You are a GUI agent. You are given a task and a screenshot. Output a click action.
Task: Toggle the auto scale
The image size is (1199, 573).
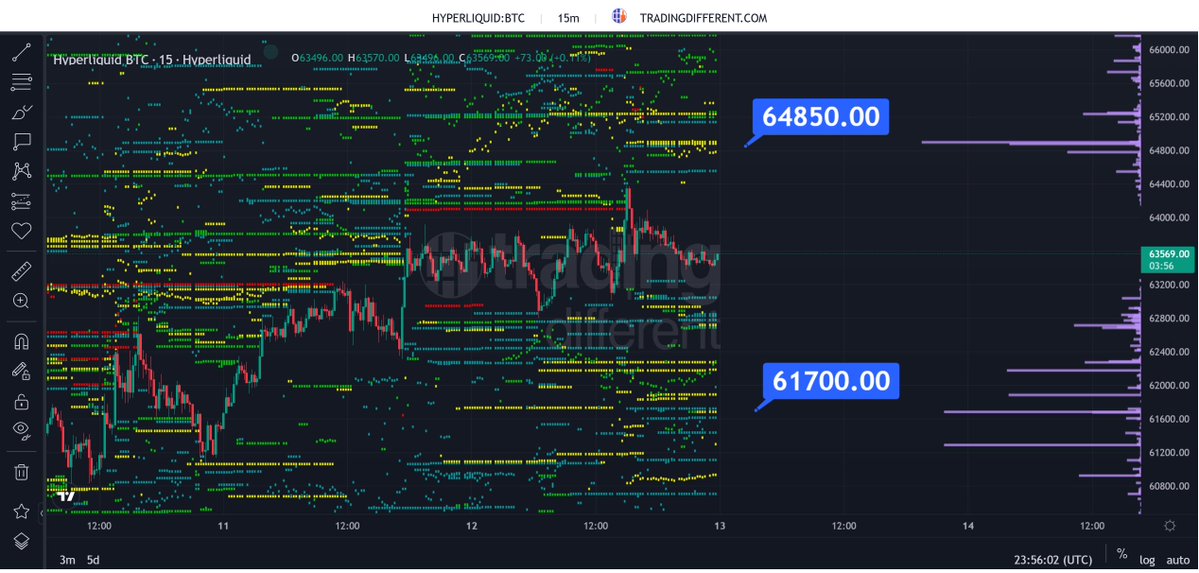(x=1178, y=559)
